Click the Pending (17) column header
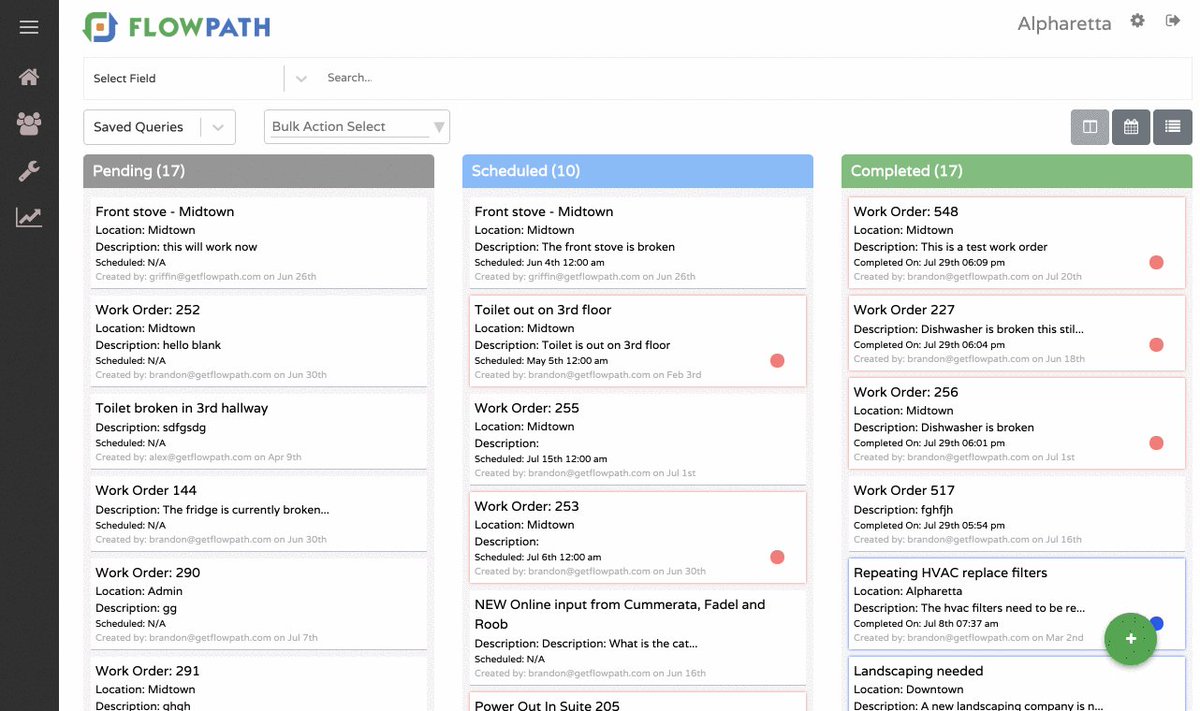The image size is (1200, 711). pyautogui.click(x=258, y=171)
